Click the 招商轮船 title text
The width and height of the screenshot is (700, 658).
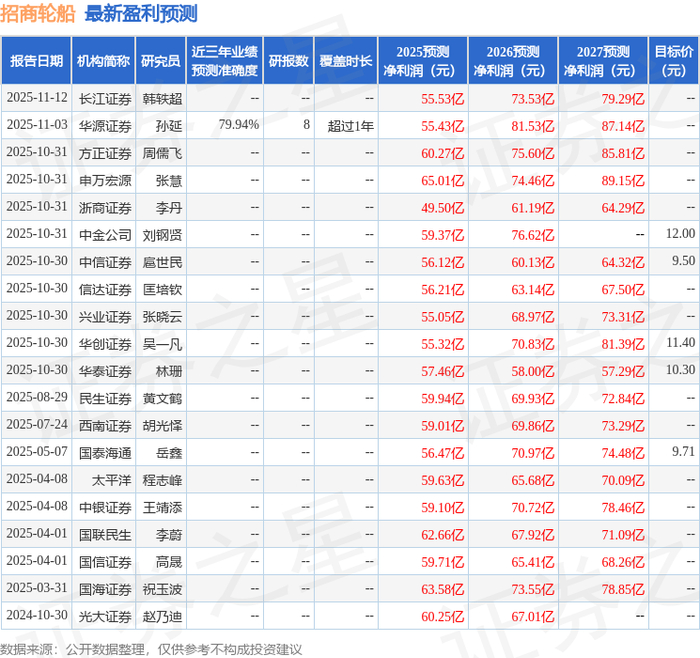(38, 14)
